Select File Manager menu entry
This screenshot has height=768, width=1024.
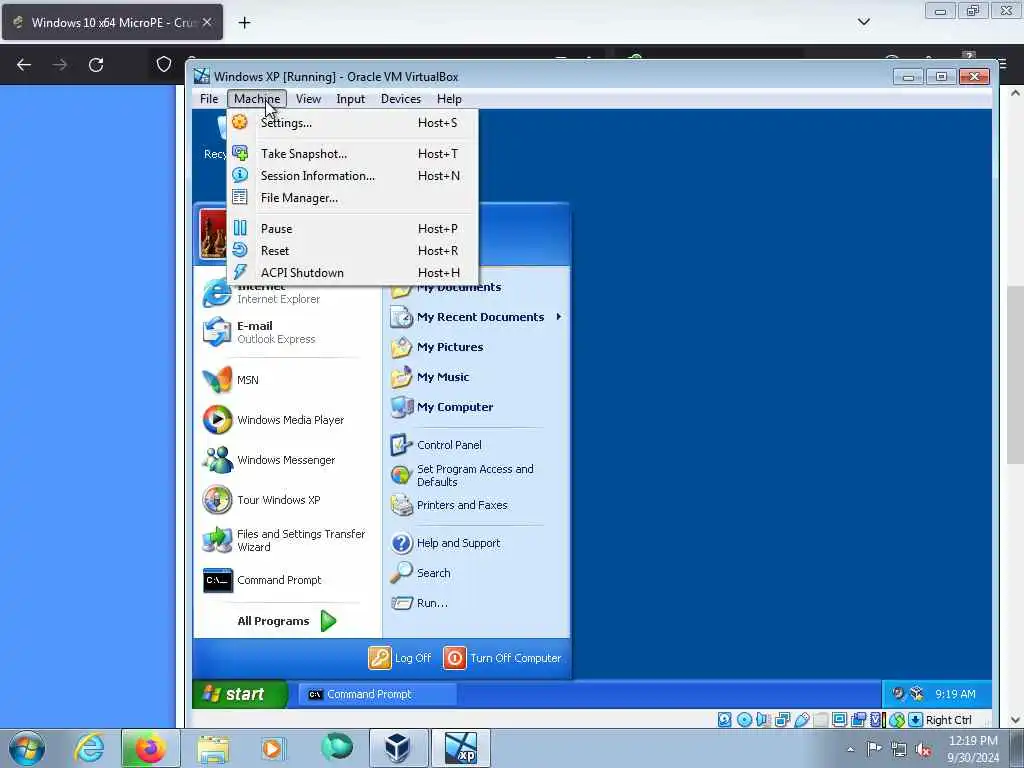click(x=353, y=198)
